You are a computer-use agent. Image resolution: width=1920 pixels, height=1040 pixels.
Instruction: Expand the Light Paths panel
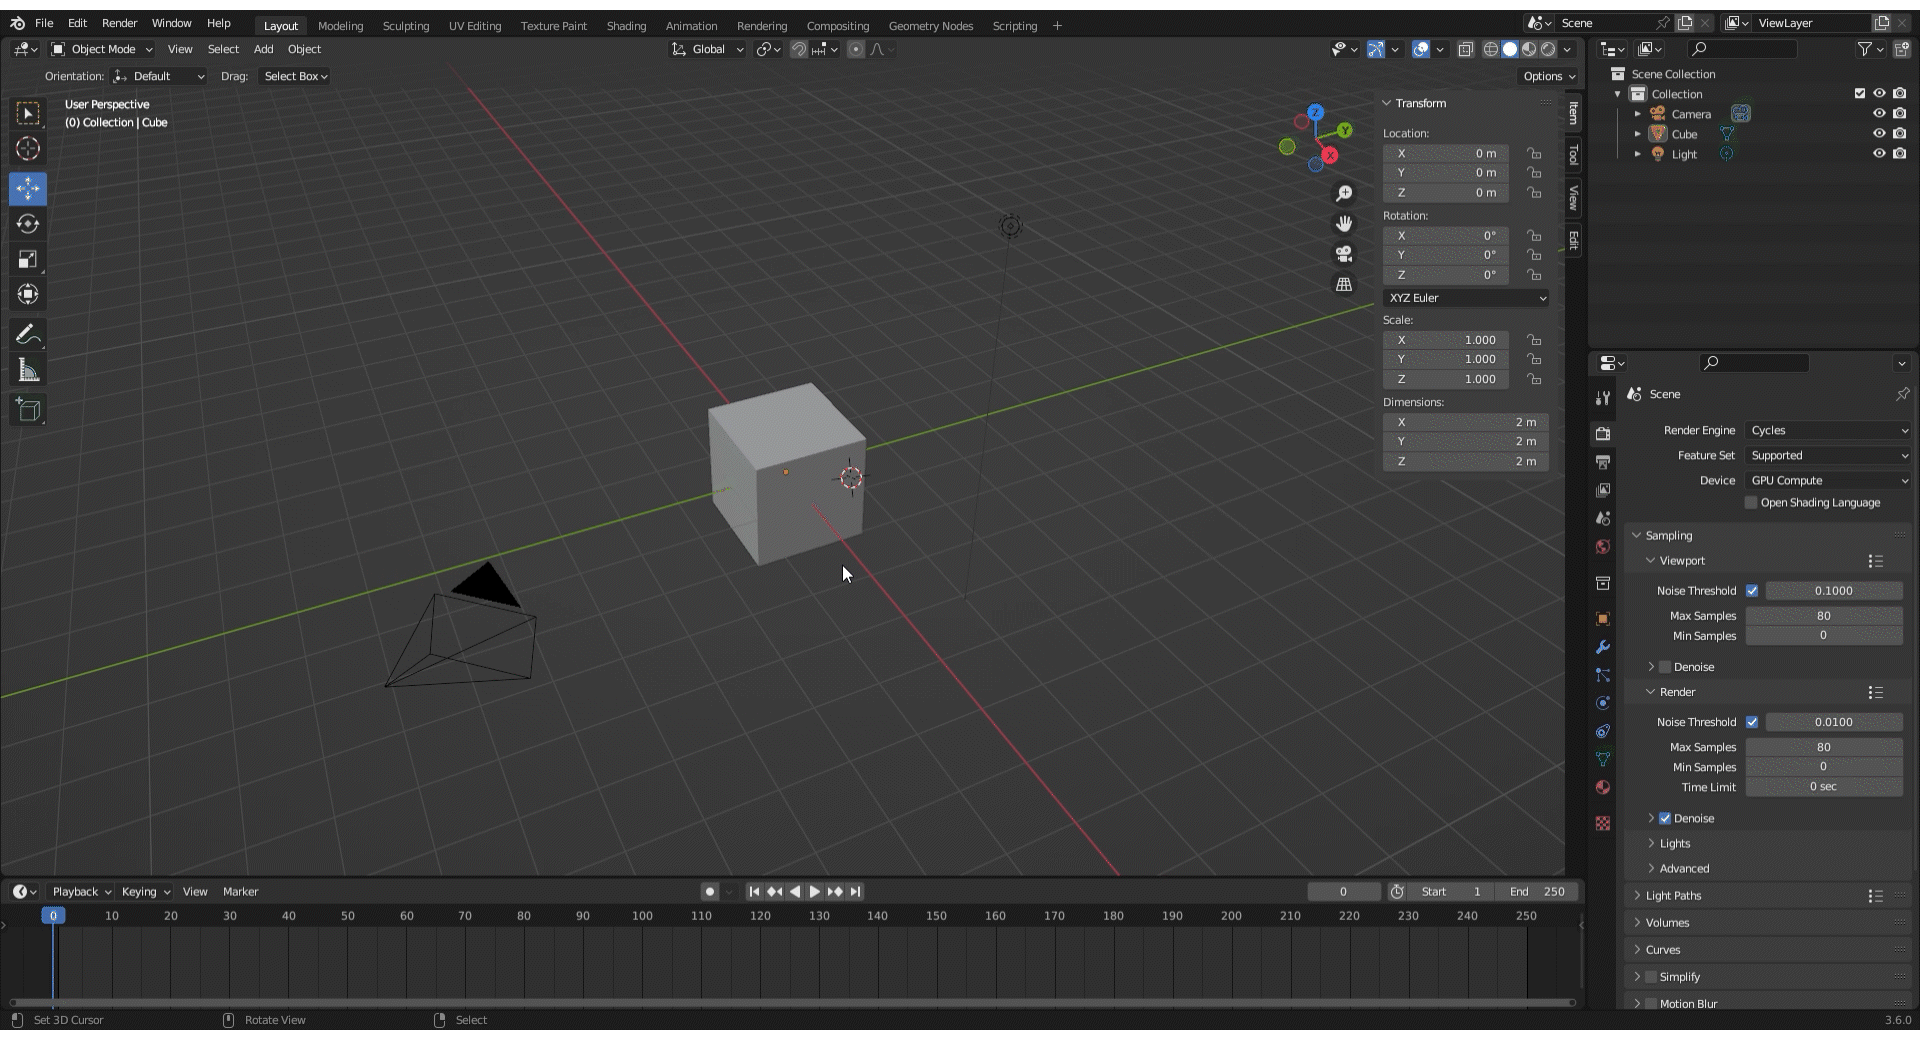(x=1673, y=896)
